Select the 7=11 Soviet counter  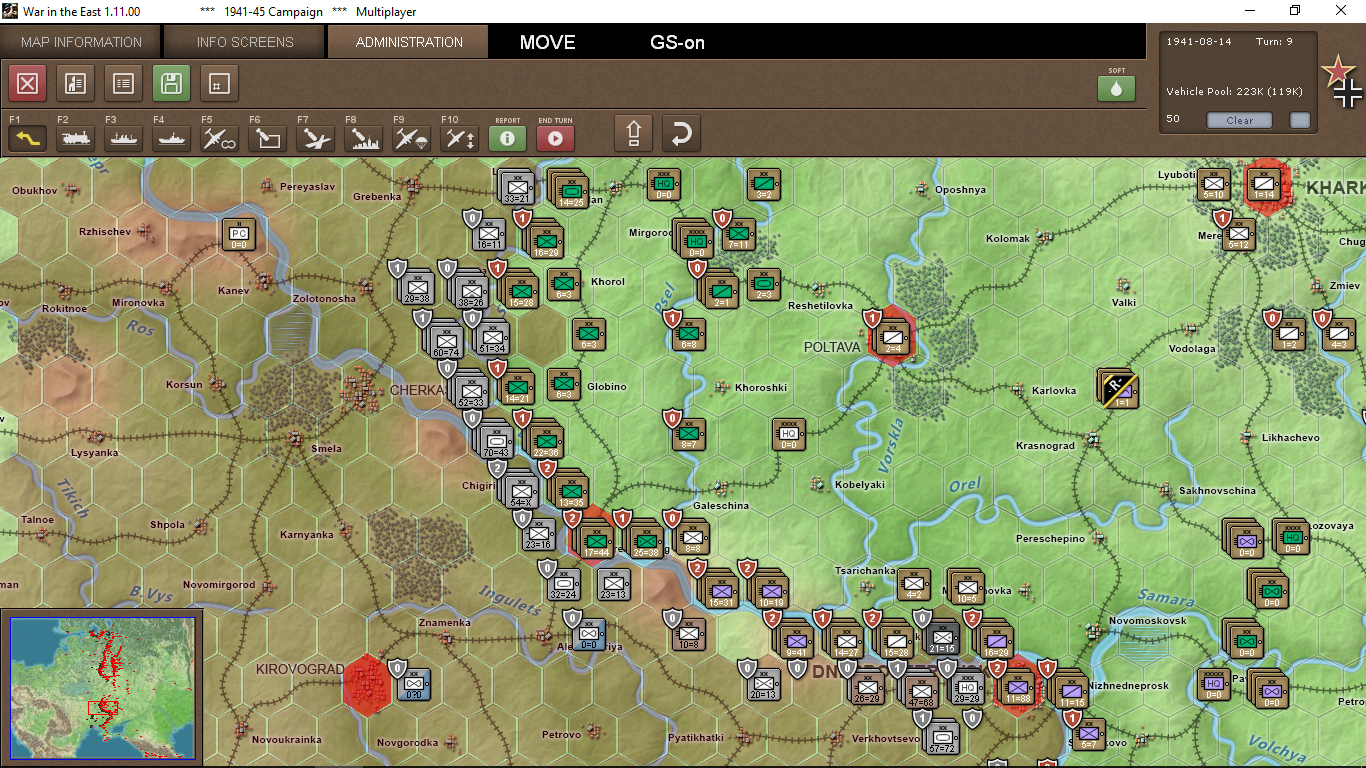tap(739, 235)
